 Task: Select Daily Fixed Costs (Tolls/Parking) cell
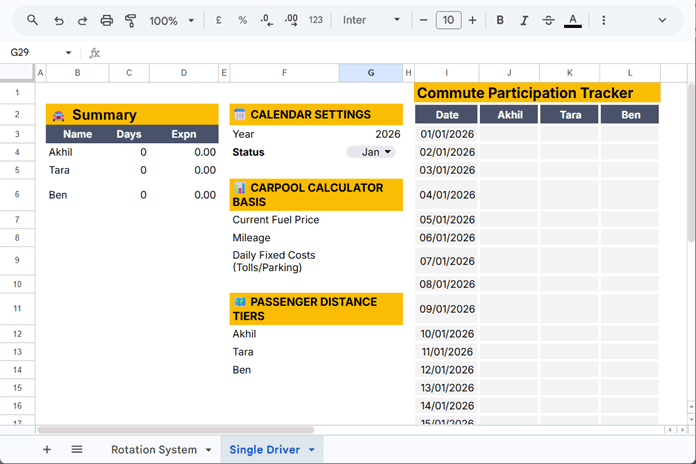[284, 261]
